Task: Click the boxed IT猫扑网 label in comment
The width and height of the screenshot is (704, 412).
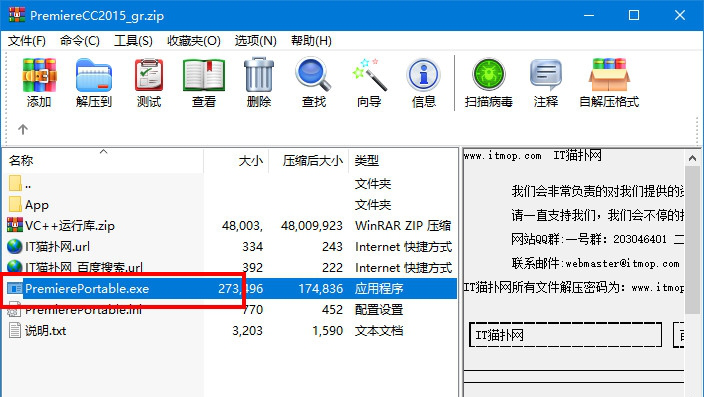Action: [x=565, y=335]
